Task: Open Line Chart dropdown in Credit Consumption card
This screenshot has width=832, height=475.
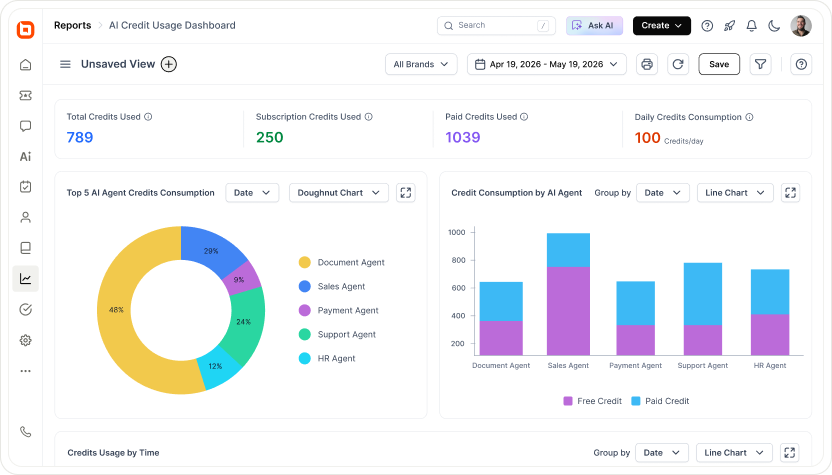Action: click(735, 193)
